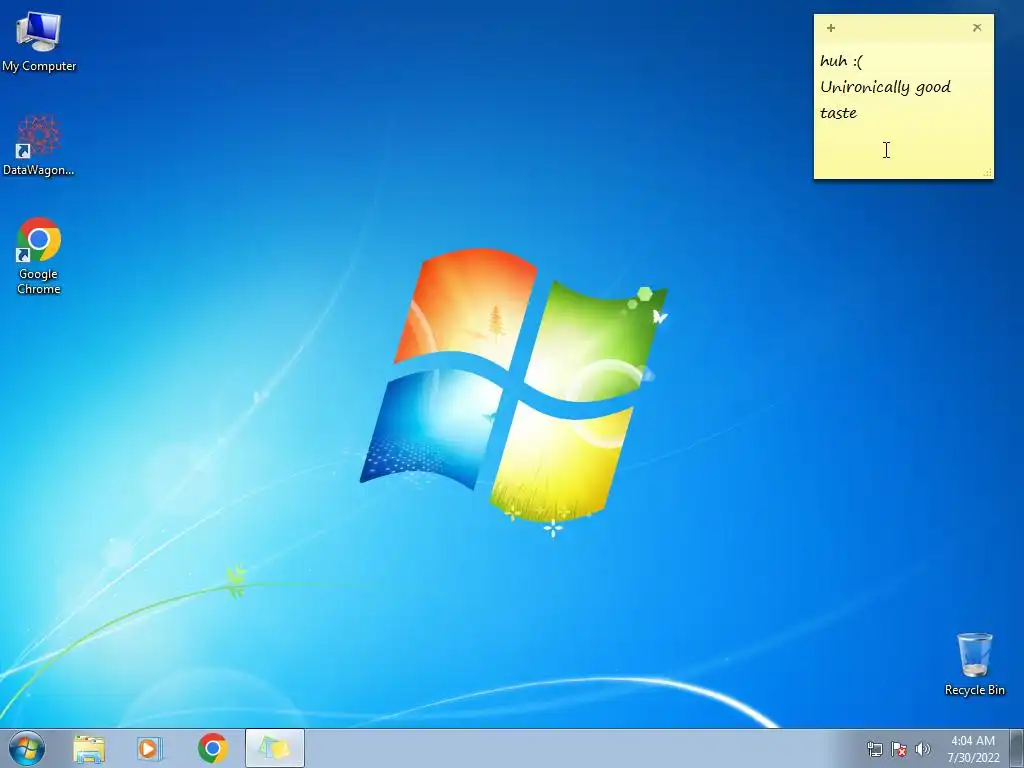
Task: Add a new sticky note with plus
Action: point(831,28)
